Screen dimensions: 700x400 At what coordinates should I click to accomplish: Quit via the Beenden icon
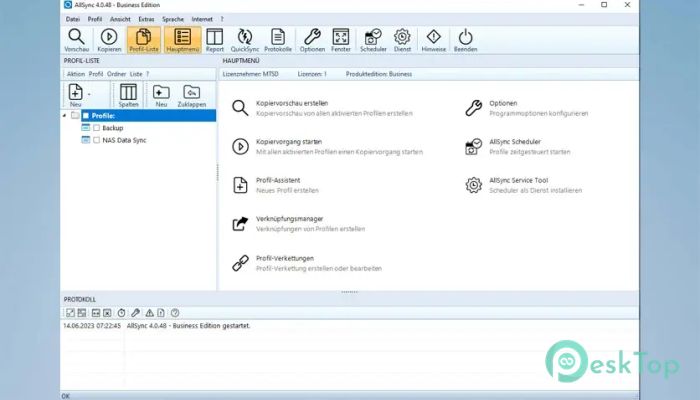coord(465,40)
